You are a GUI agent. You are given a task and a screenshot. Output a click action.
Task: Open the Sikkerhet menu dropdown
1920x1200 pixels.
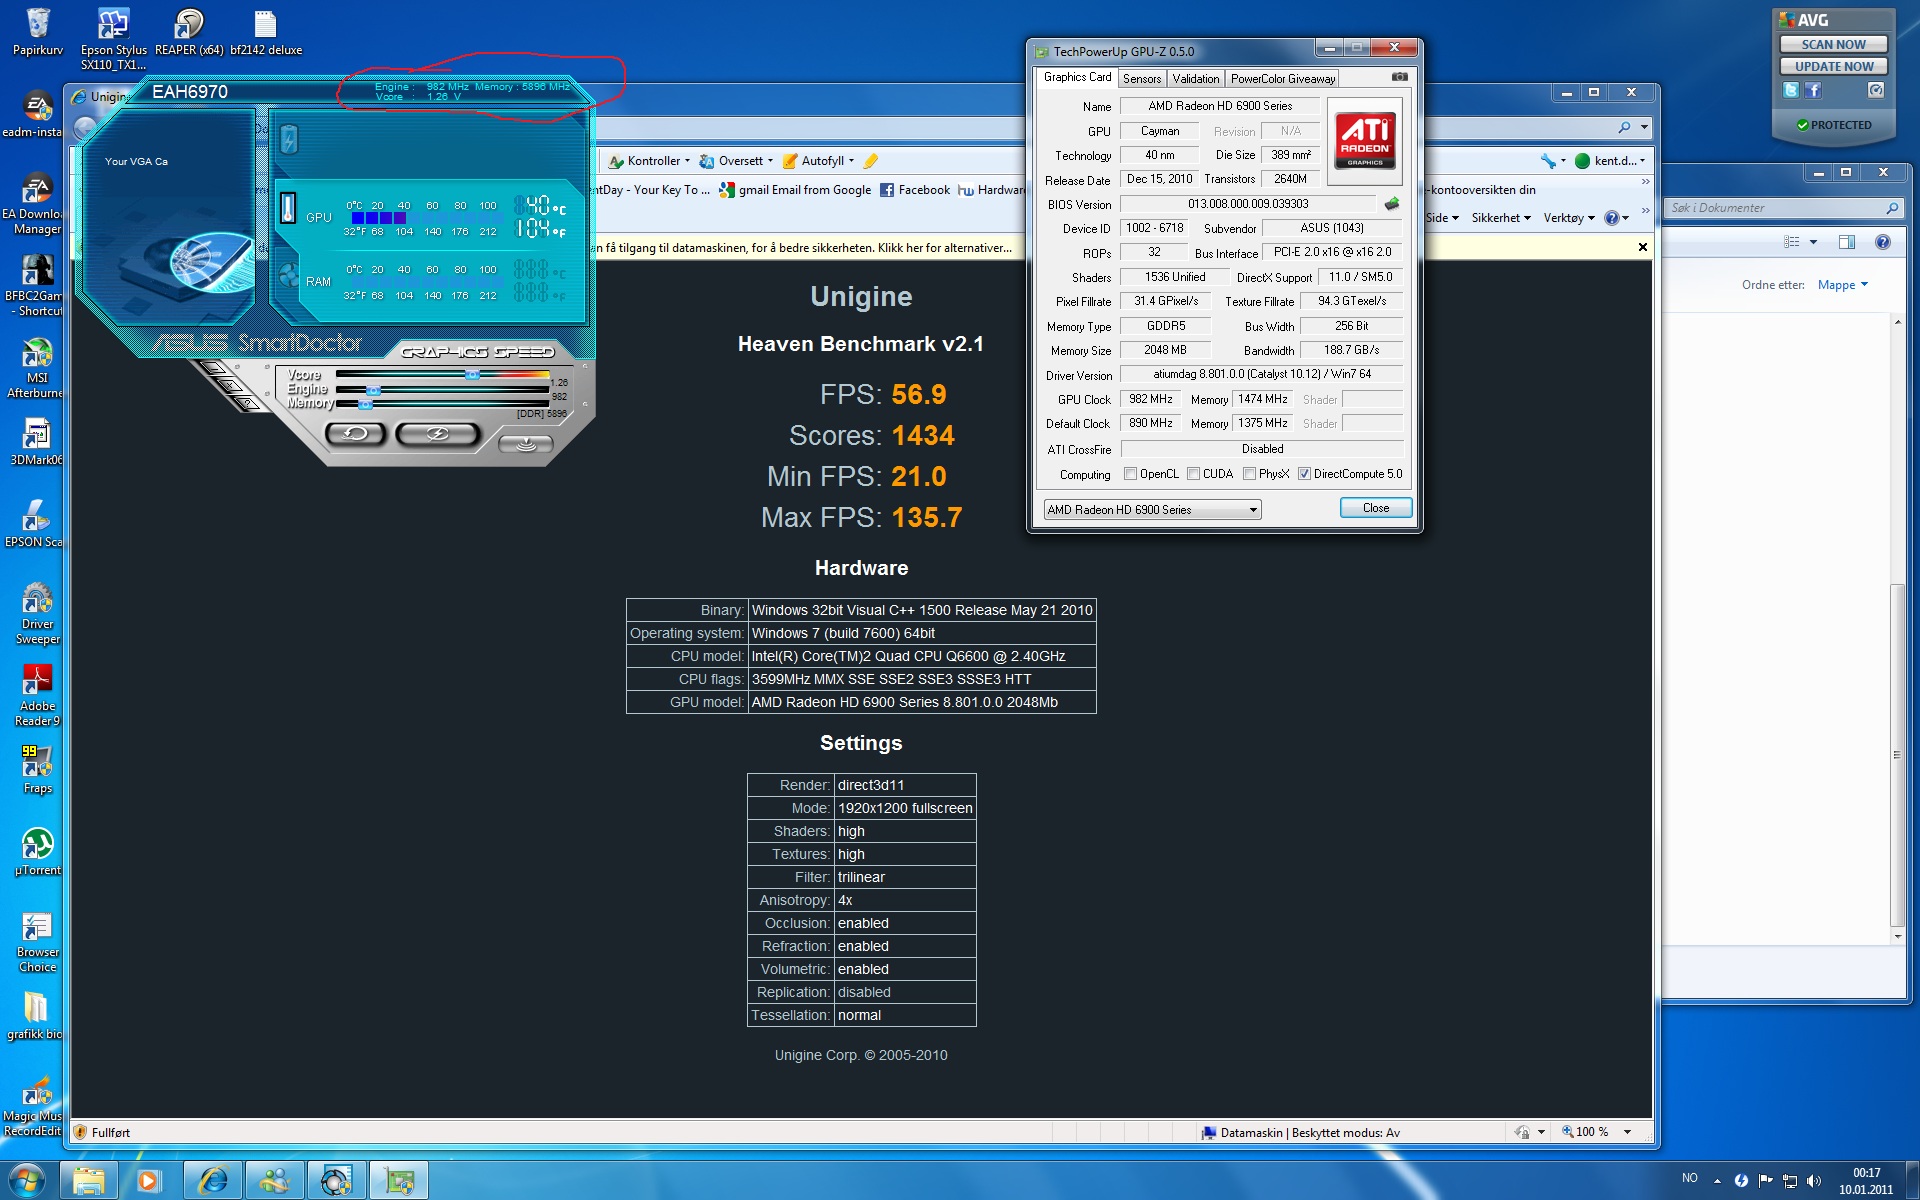click(x=1501, y=218)
